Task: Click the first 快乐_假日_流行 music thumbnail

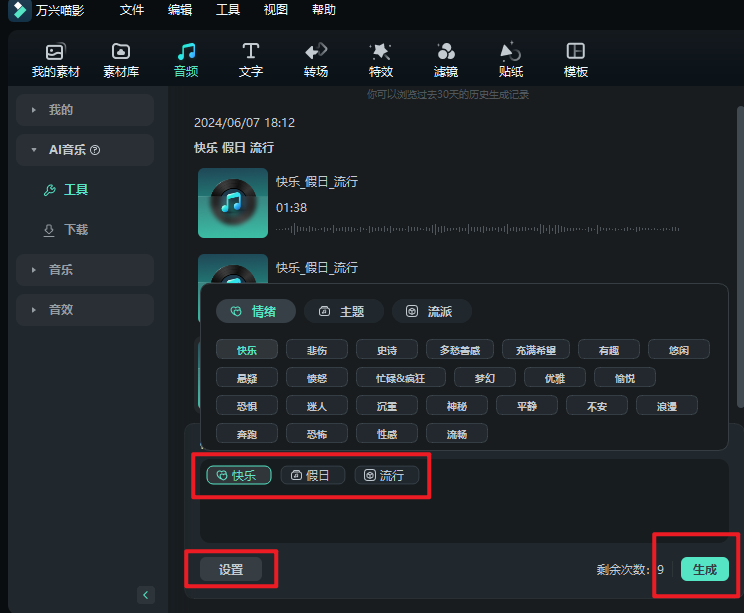Action: point(233,203)
